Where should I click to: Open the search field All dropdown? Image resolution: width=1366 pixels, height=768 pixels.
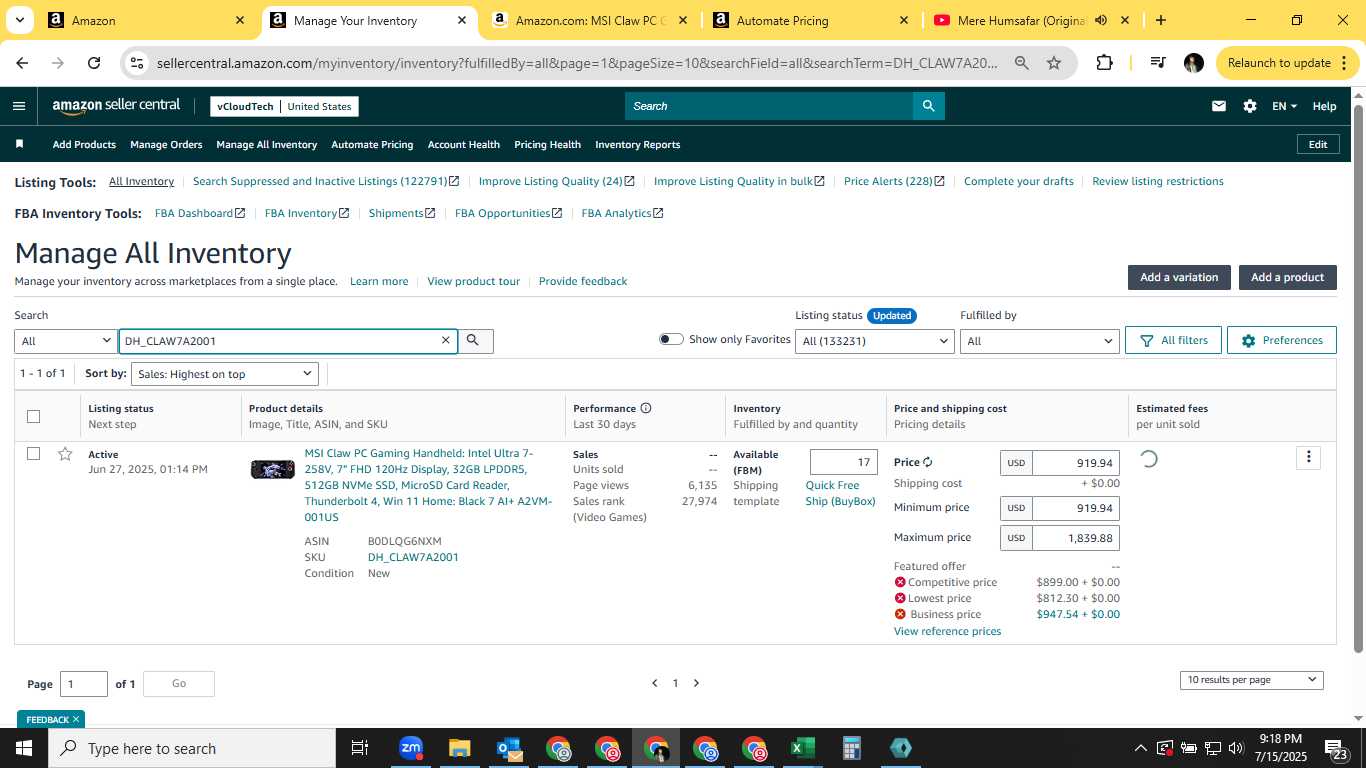coord(65,341)
